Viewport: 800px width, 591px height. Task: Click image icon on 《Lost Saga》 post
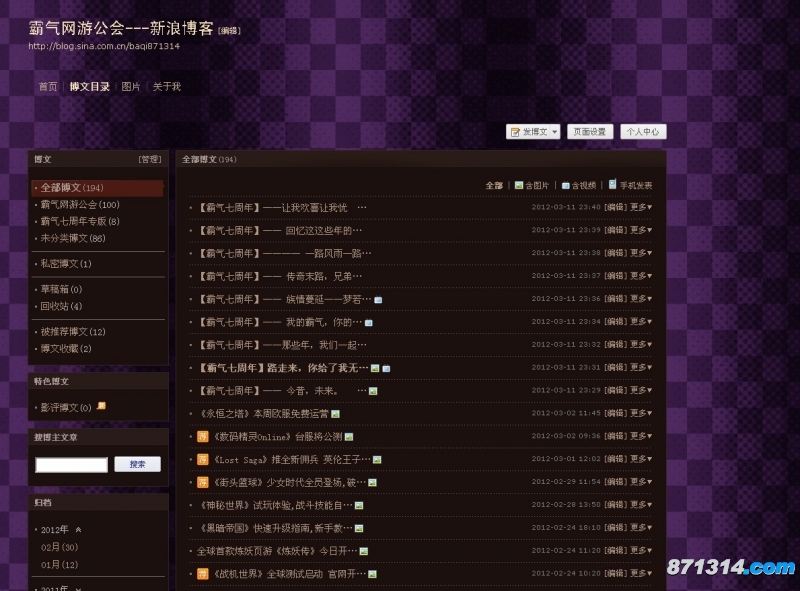point(377,460)
